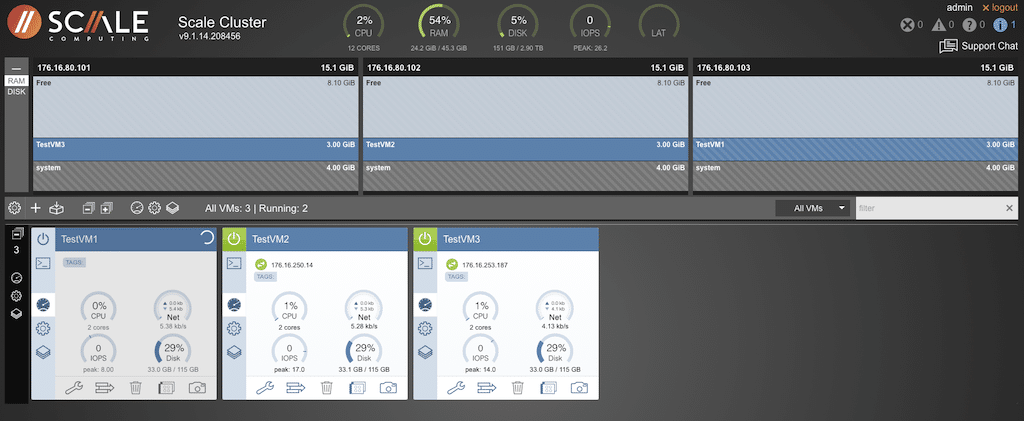This screenshot has width=1024, height=421.
Task: Show snapshots layer view for all VMs
Action: point(172,208)
